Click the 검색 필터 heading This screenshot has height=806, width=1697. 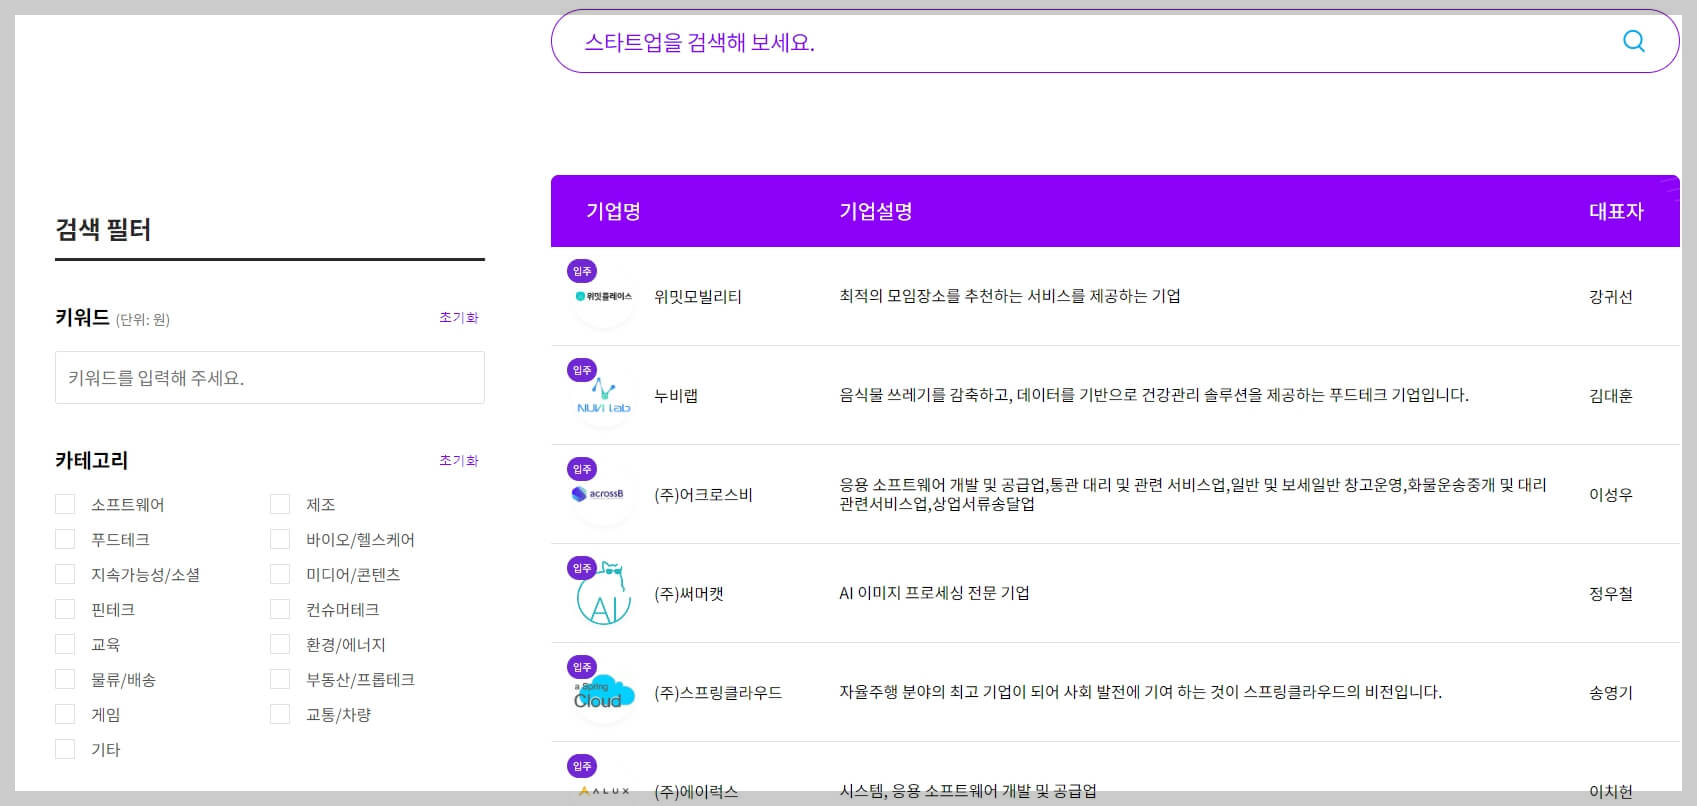point(103,230)
